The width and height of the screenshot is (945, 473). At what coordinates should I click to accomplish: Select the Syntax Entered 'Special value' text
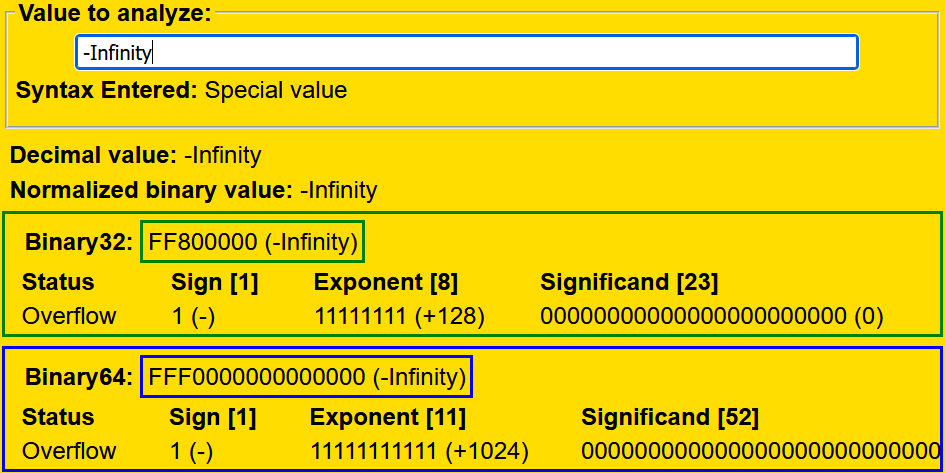click(276, 90)
